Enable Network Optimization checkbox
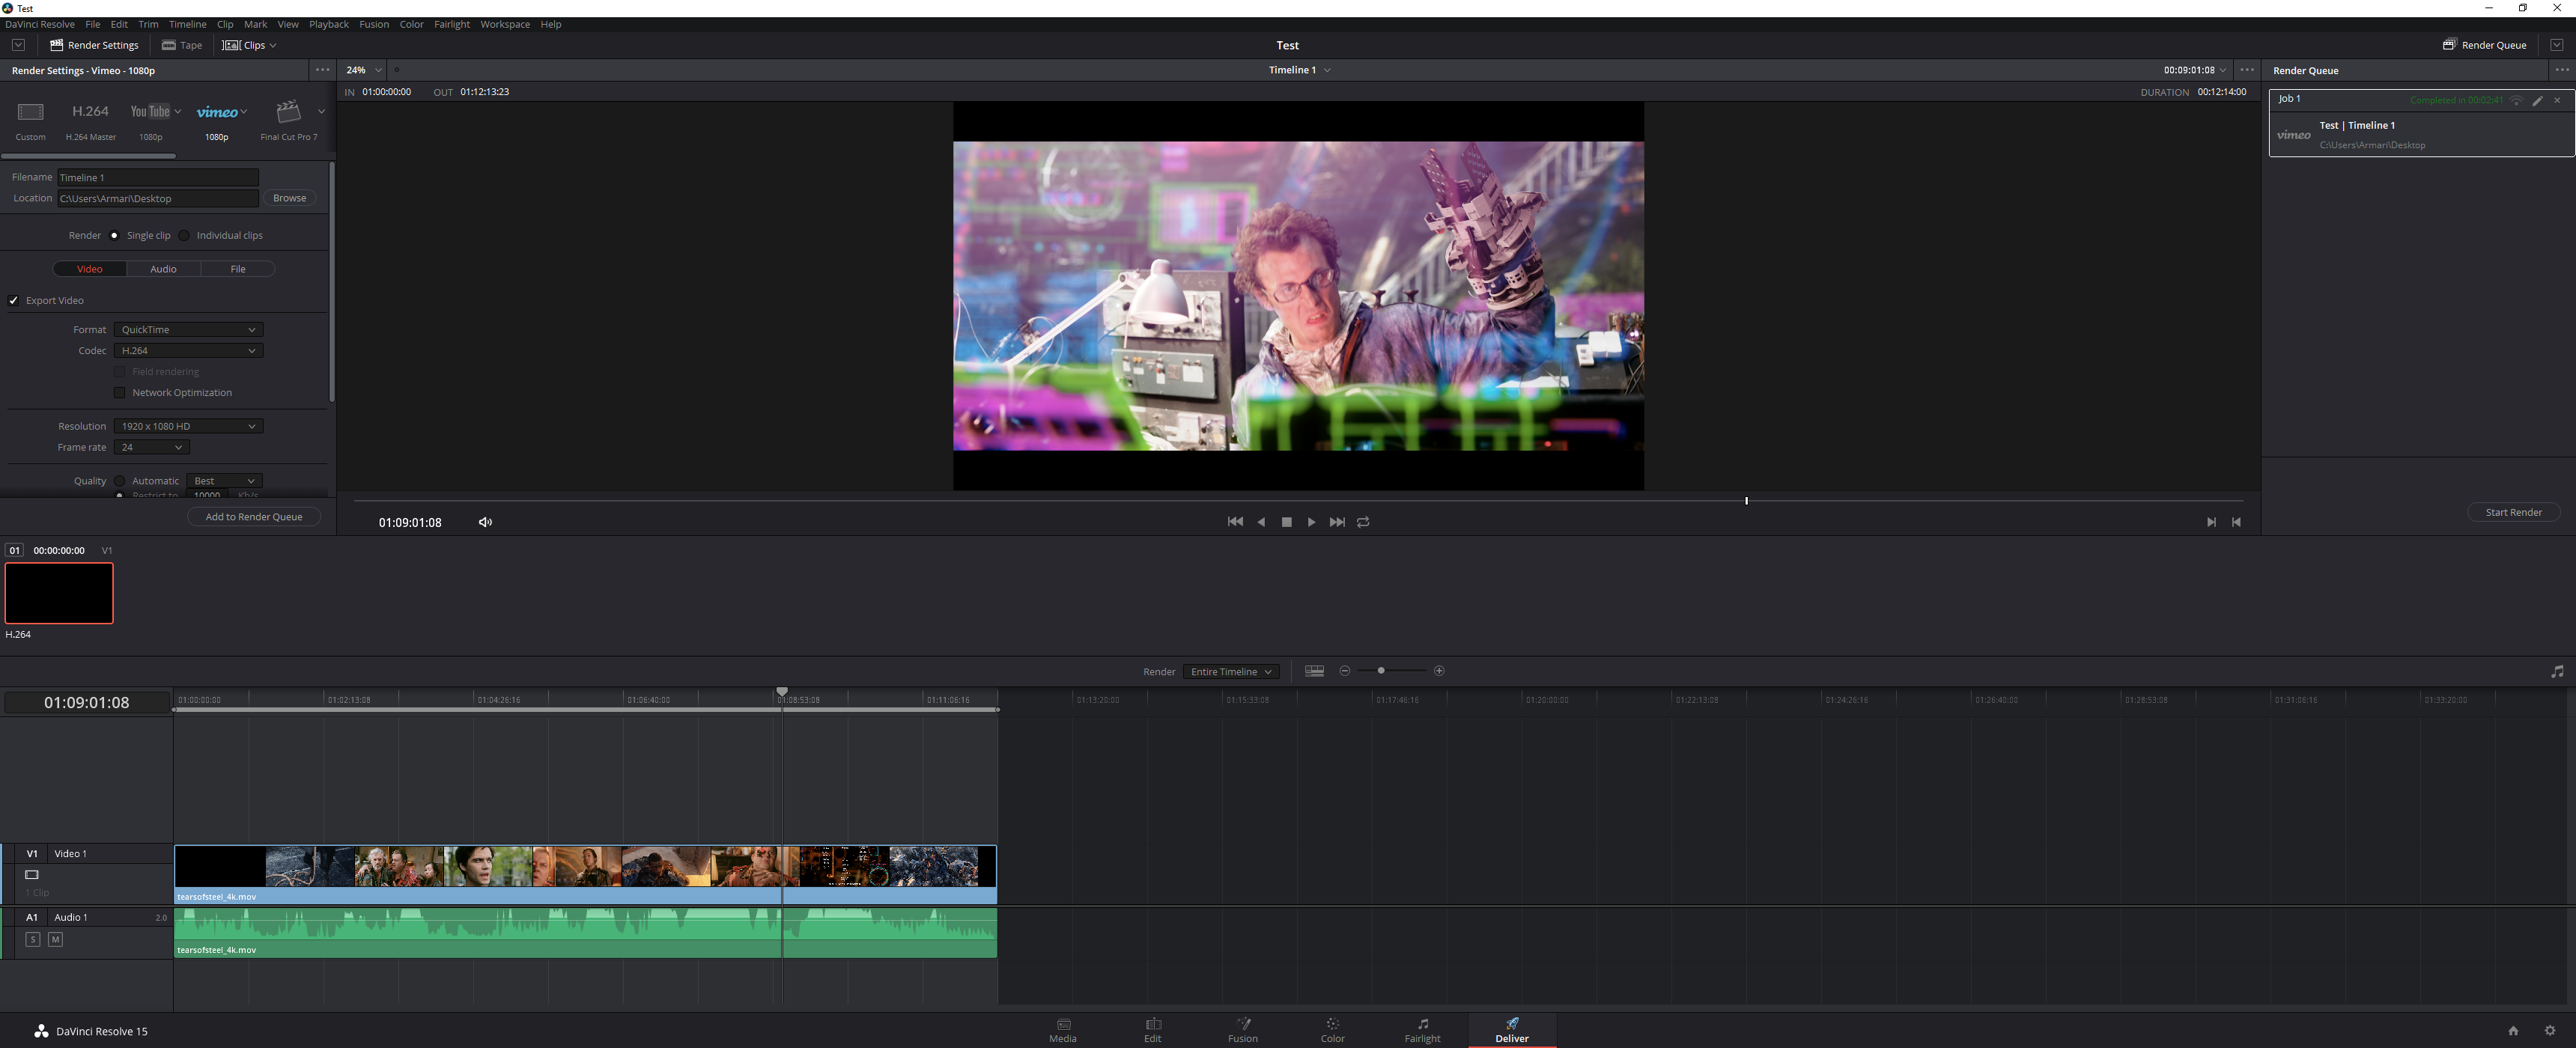Image resolution: width=2576 pixels, height=1048 pixels. point(120,393)
